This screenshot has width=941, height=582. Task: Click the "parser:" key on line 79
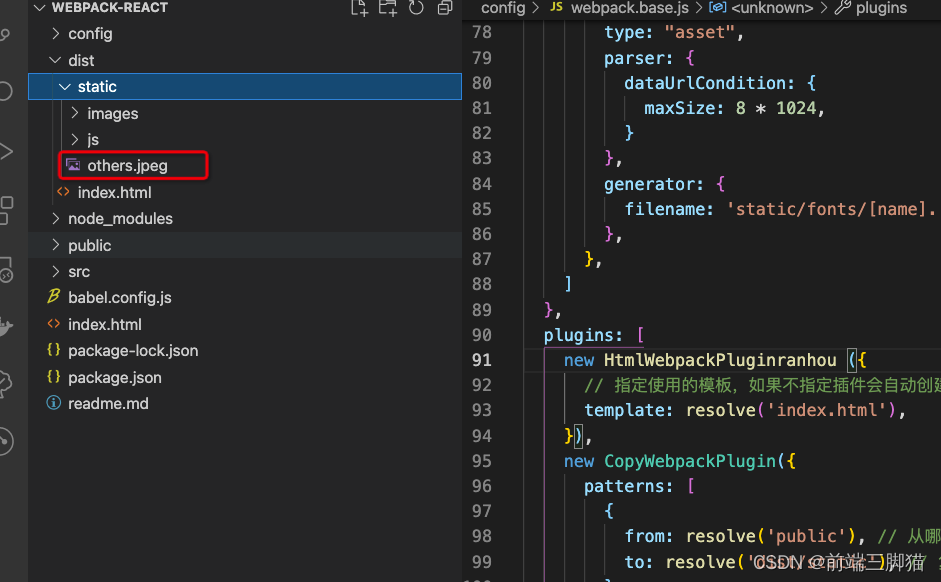[x=639, y=58]
